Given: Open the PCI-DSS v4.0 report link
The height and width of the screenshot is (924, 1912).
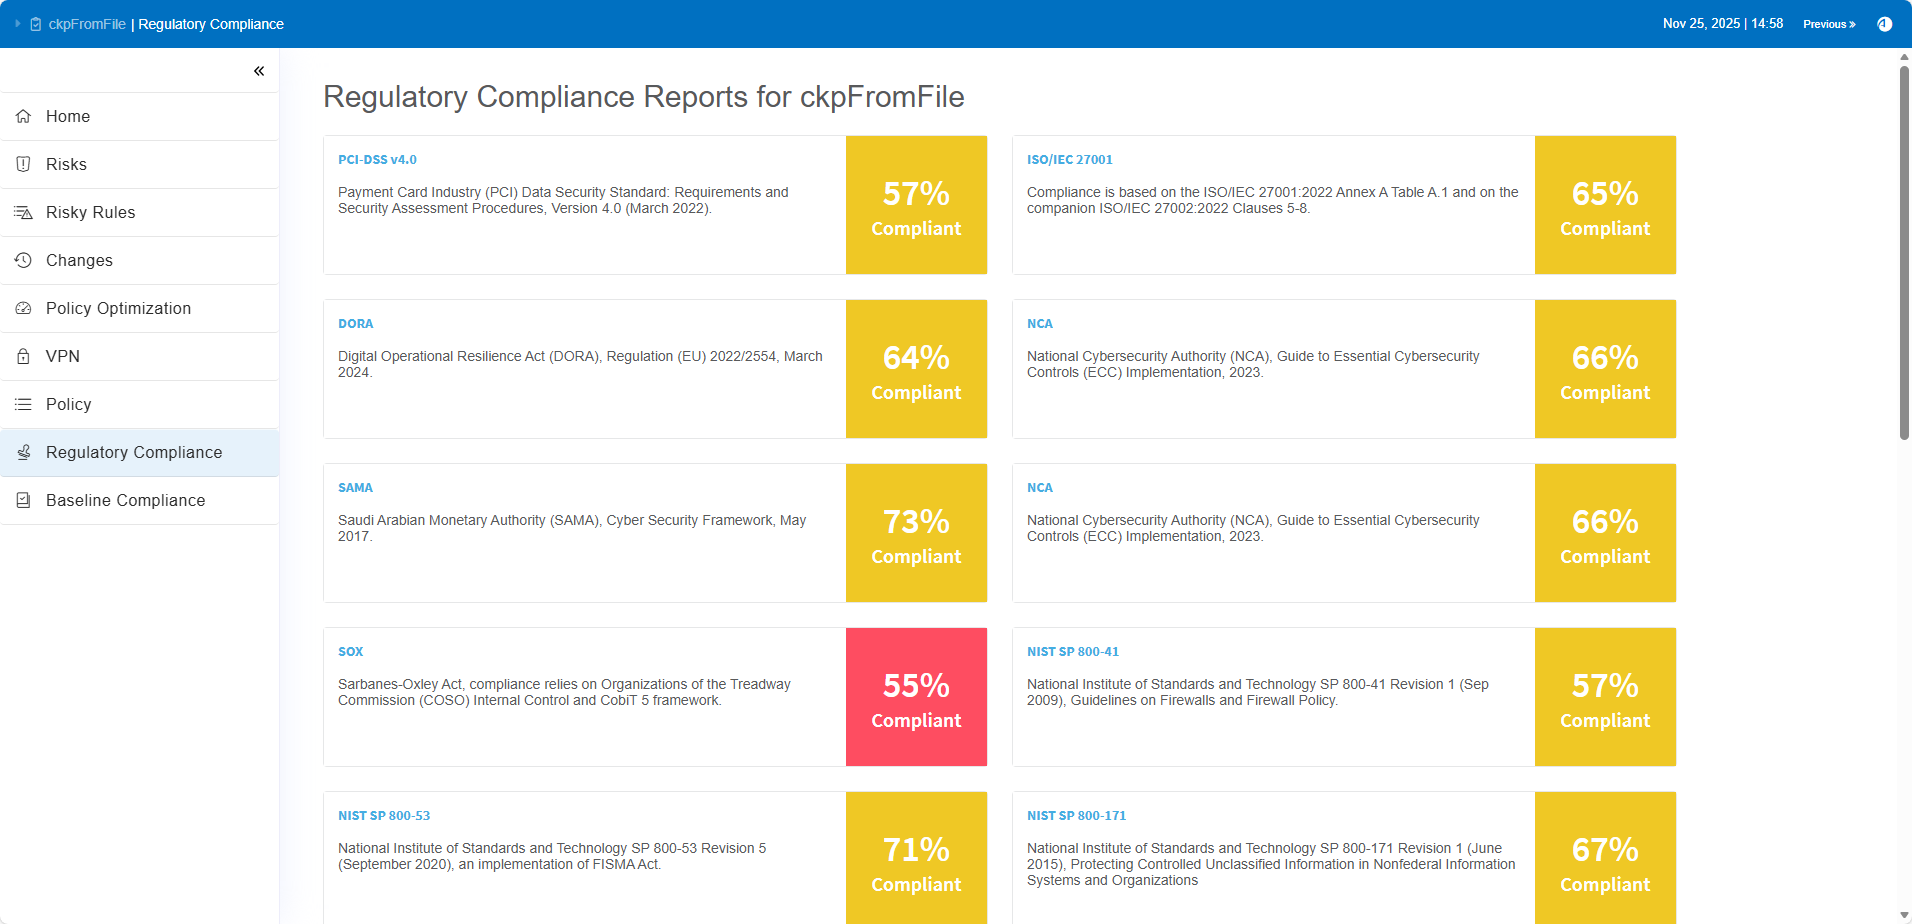Looking at the screenshot, I should click(377, 160).
